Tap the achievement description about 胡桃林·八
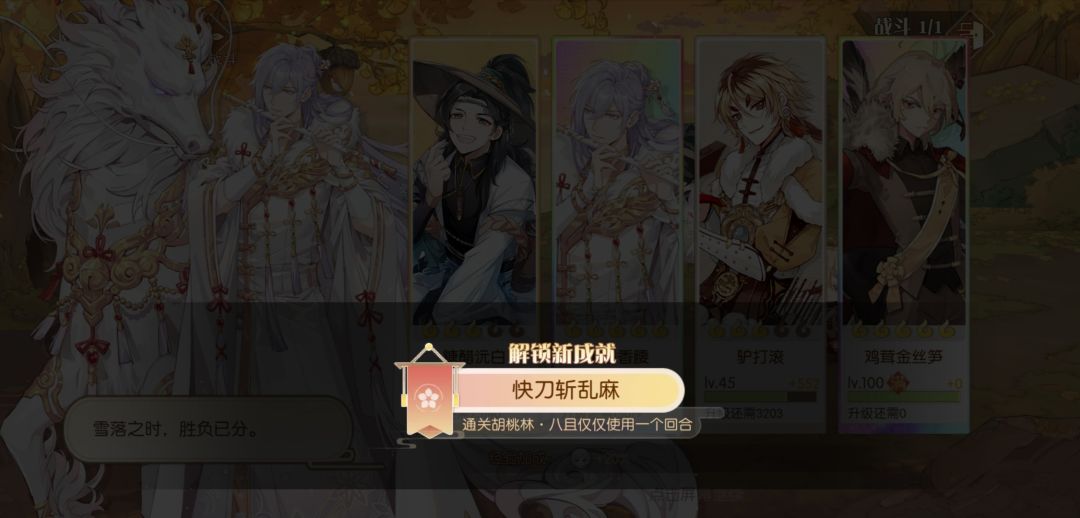This screenshot has width=1080, height=518. 577,425
